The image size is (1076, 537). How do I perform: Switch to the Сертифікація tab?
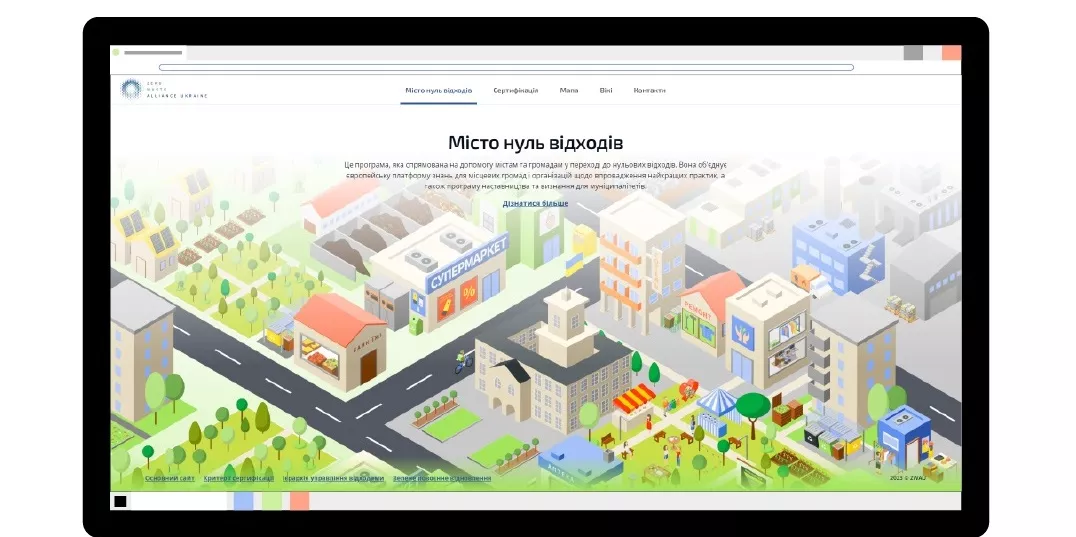[515, 90]
